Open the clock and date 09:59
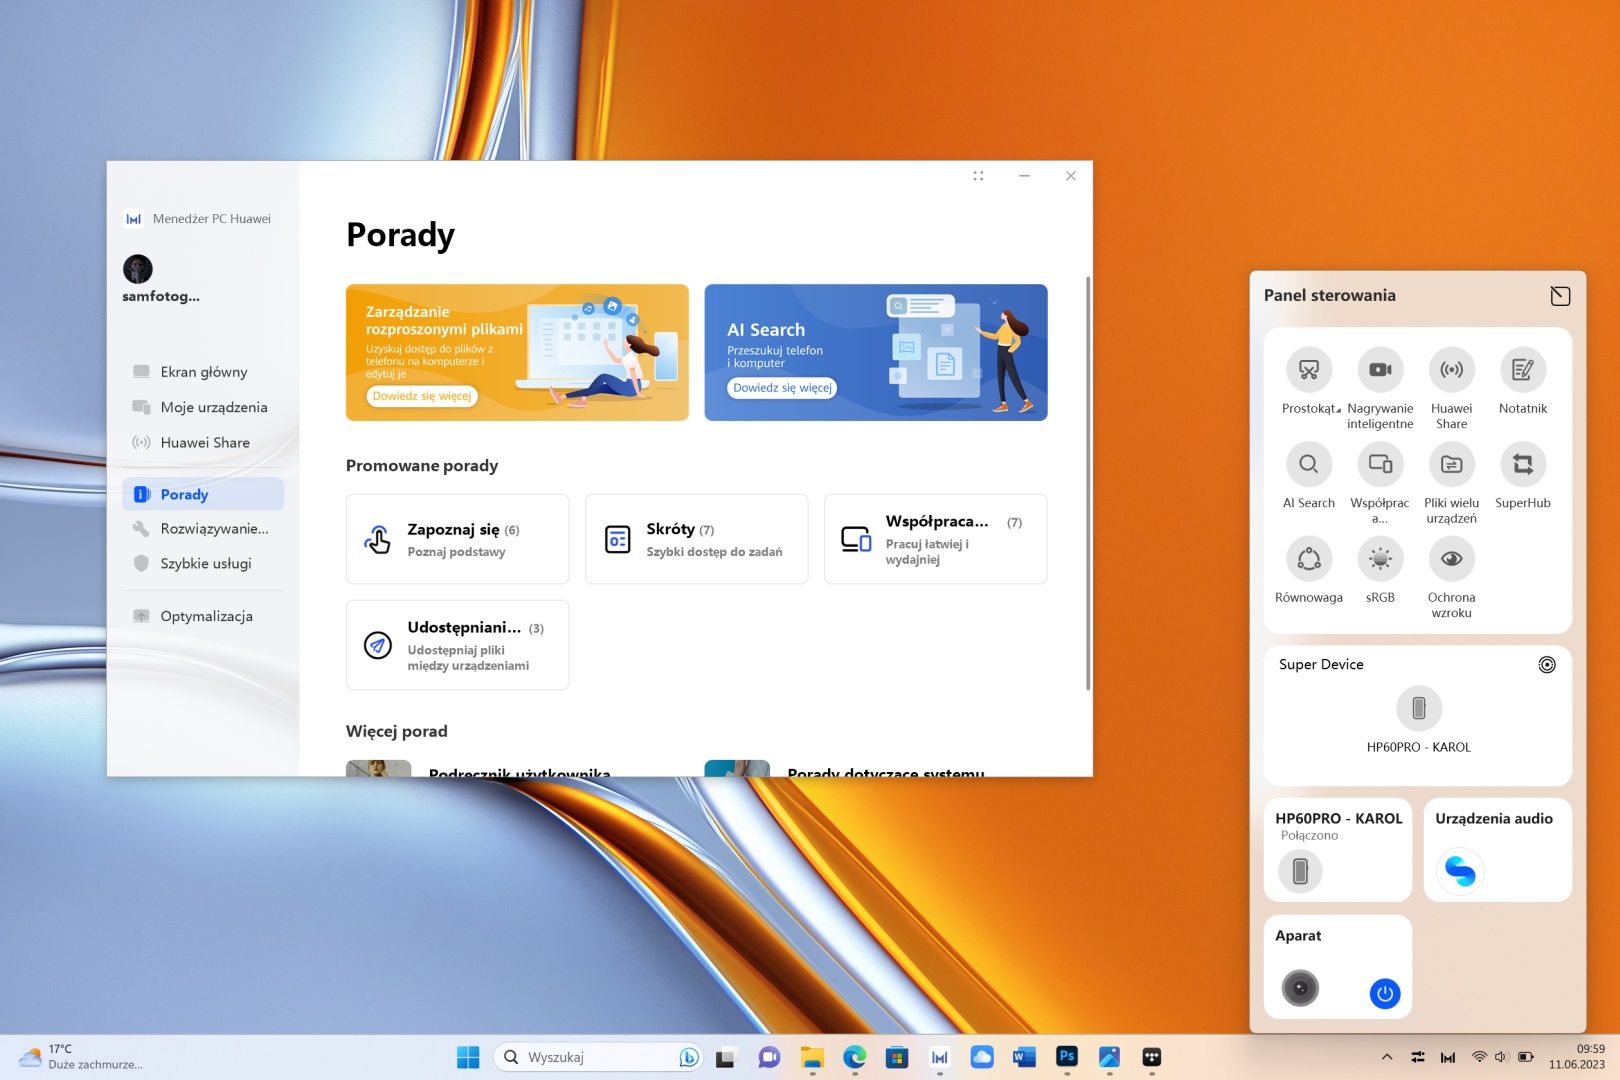The image size is (1620, 1080). [1576, 1057]
